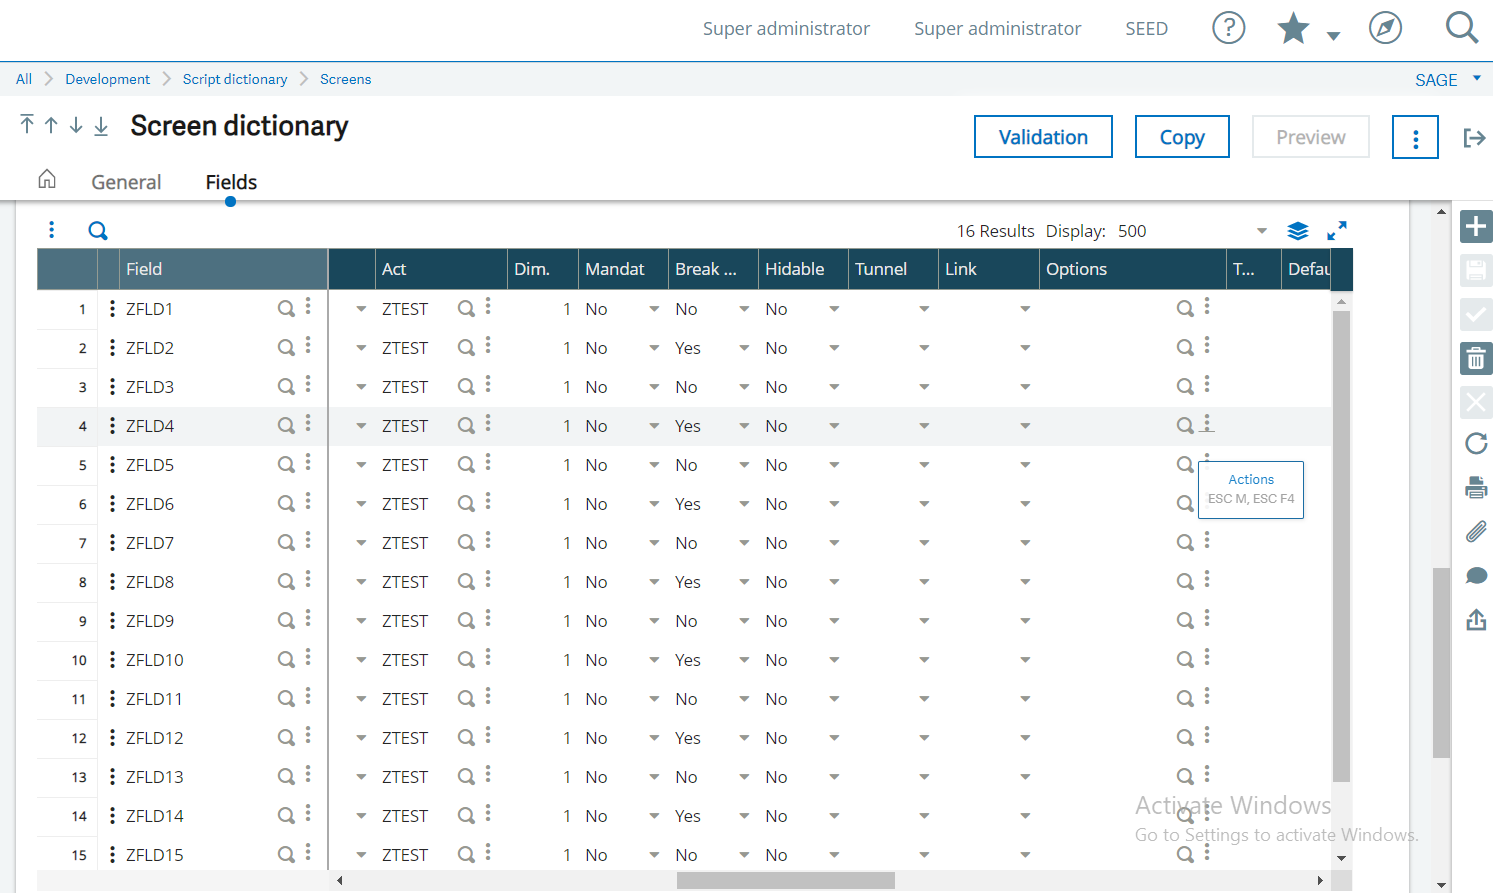Switch to the General tab

click(126, 182)
